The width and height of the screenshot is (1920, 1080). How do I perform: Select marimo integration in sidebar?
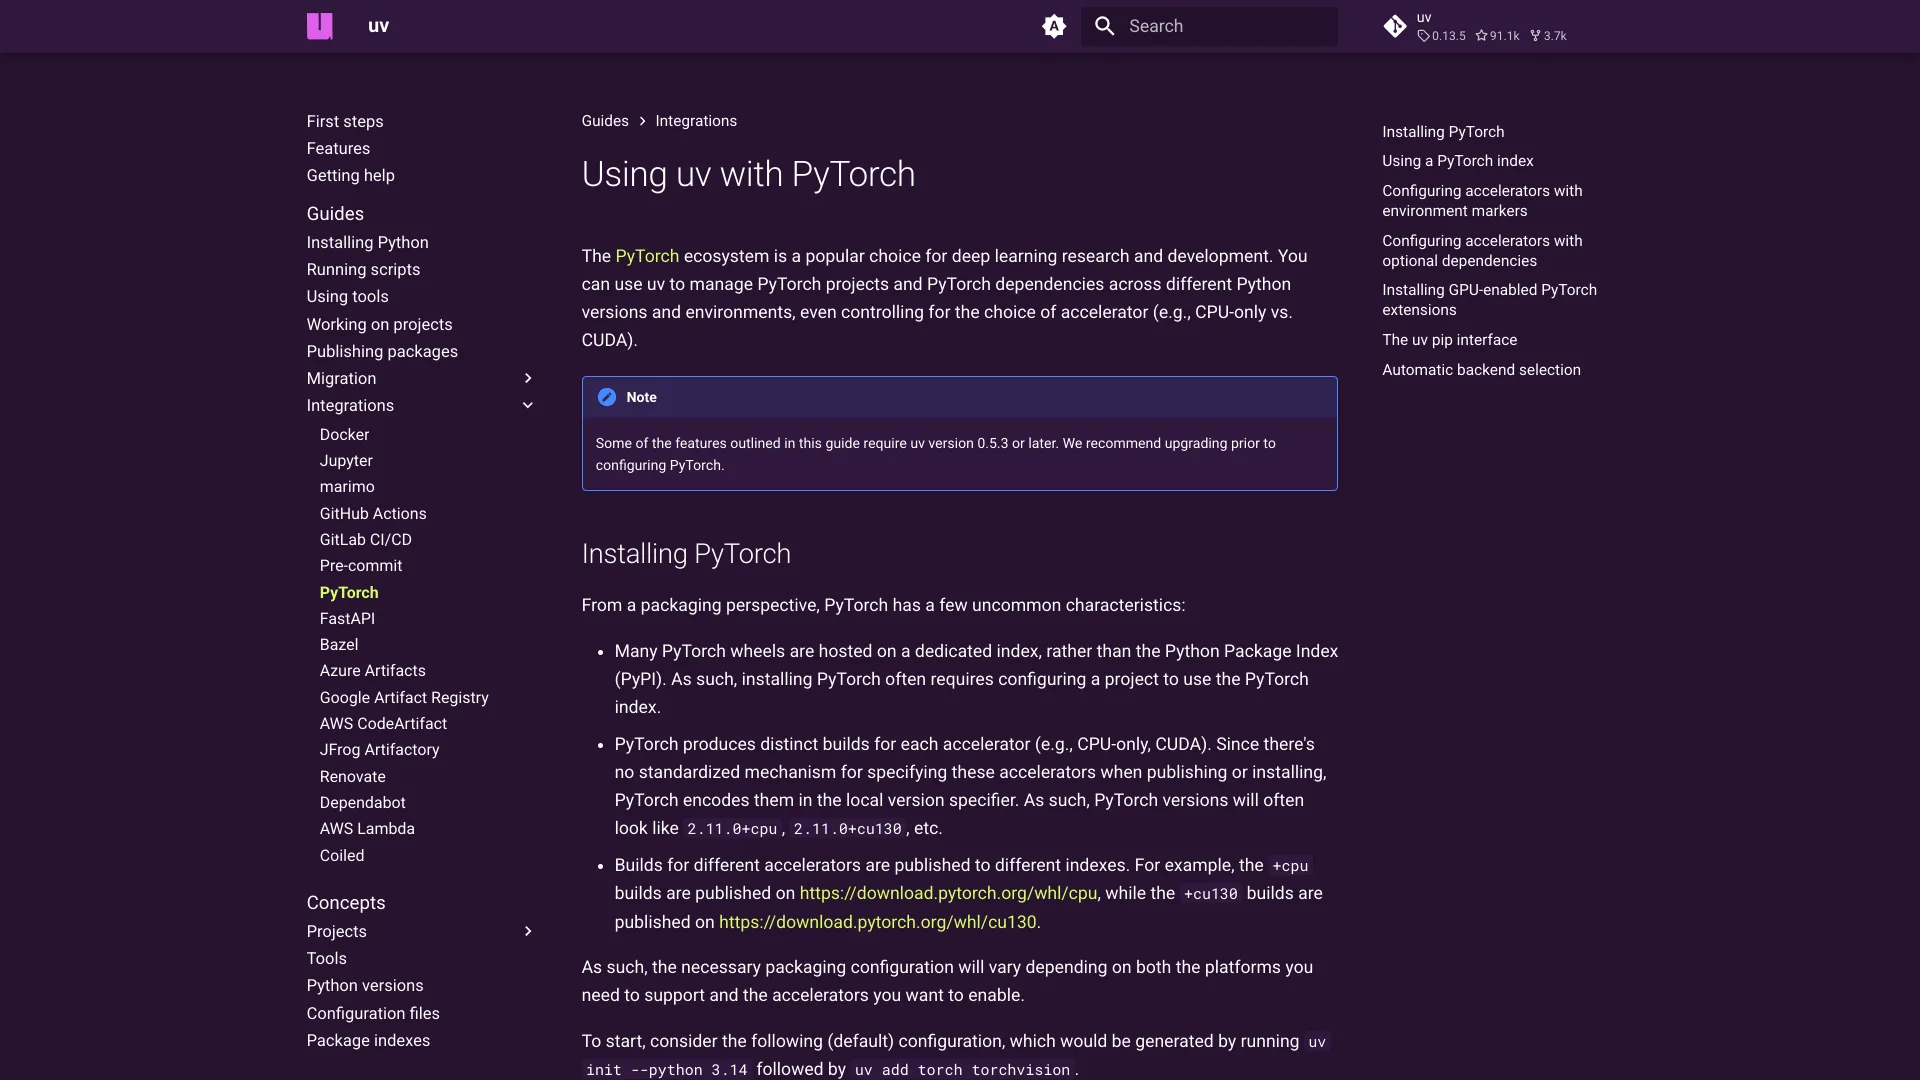tap(347, 486)
